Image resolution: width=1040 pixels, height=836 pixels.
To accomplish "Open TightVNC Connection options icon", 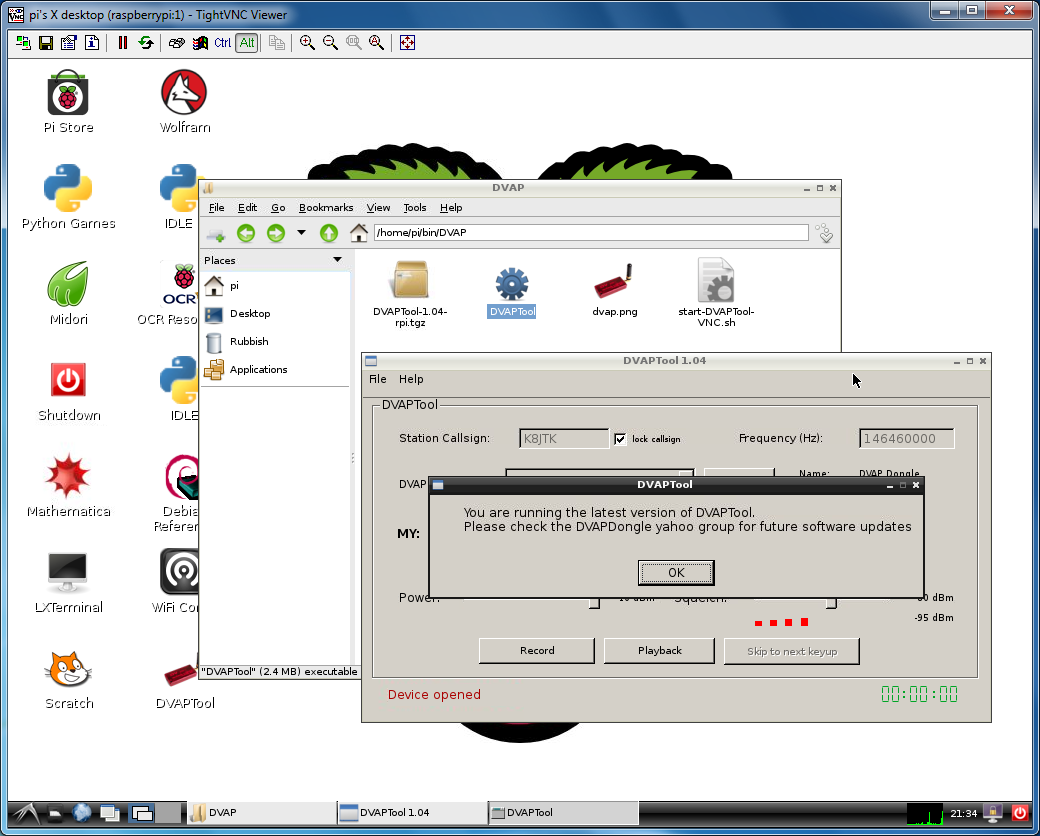I will [x=69, y=43].
